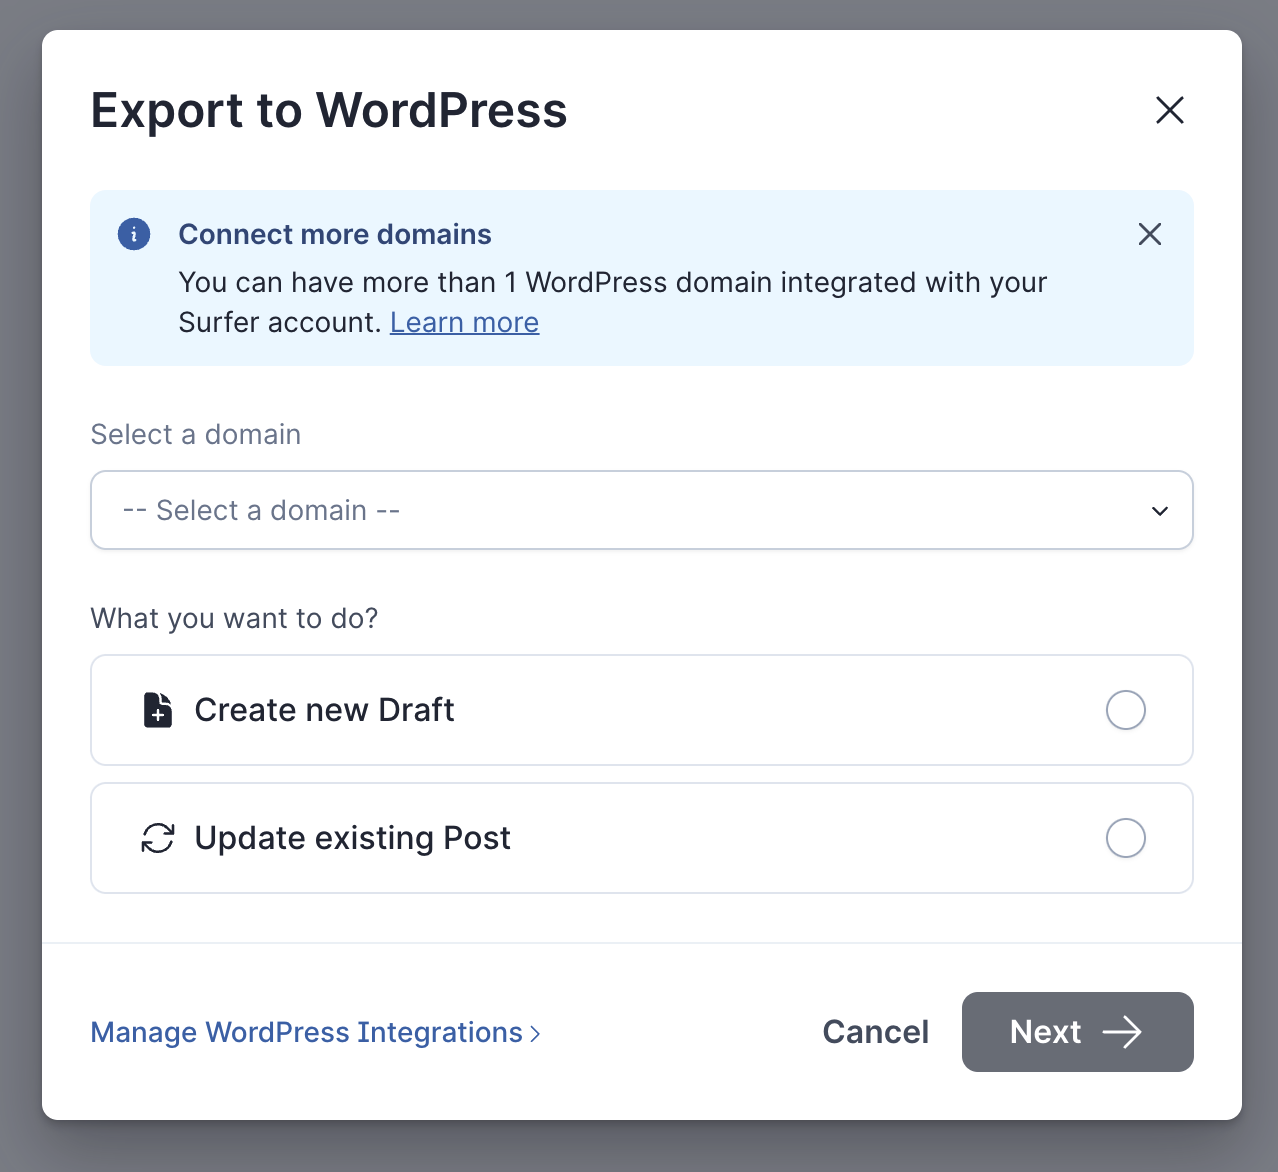Click the refresh icon beside Update existing Post
This screenshot has width=1278, height=1172.
coord(158,838)
